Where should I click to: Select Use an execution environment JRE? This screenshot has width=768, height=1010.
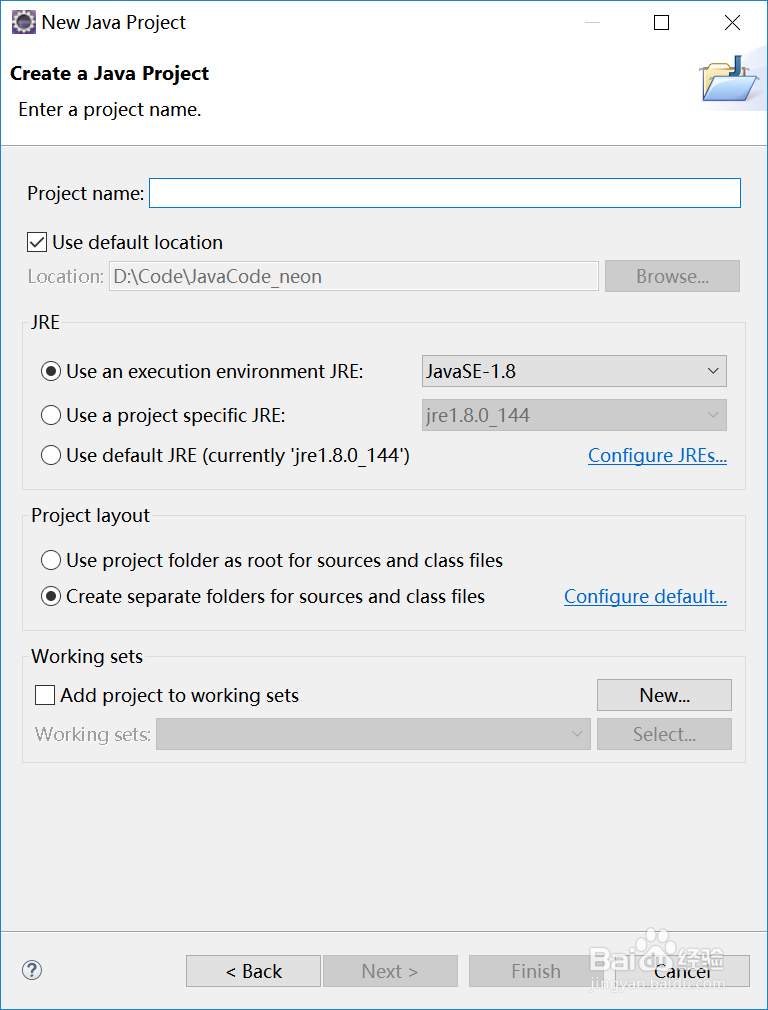pos(51,371)
